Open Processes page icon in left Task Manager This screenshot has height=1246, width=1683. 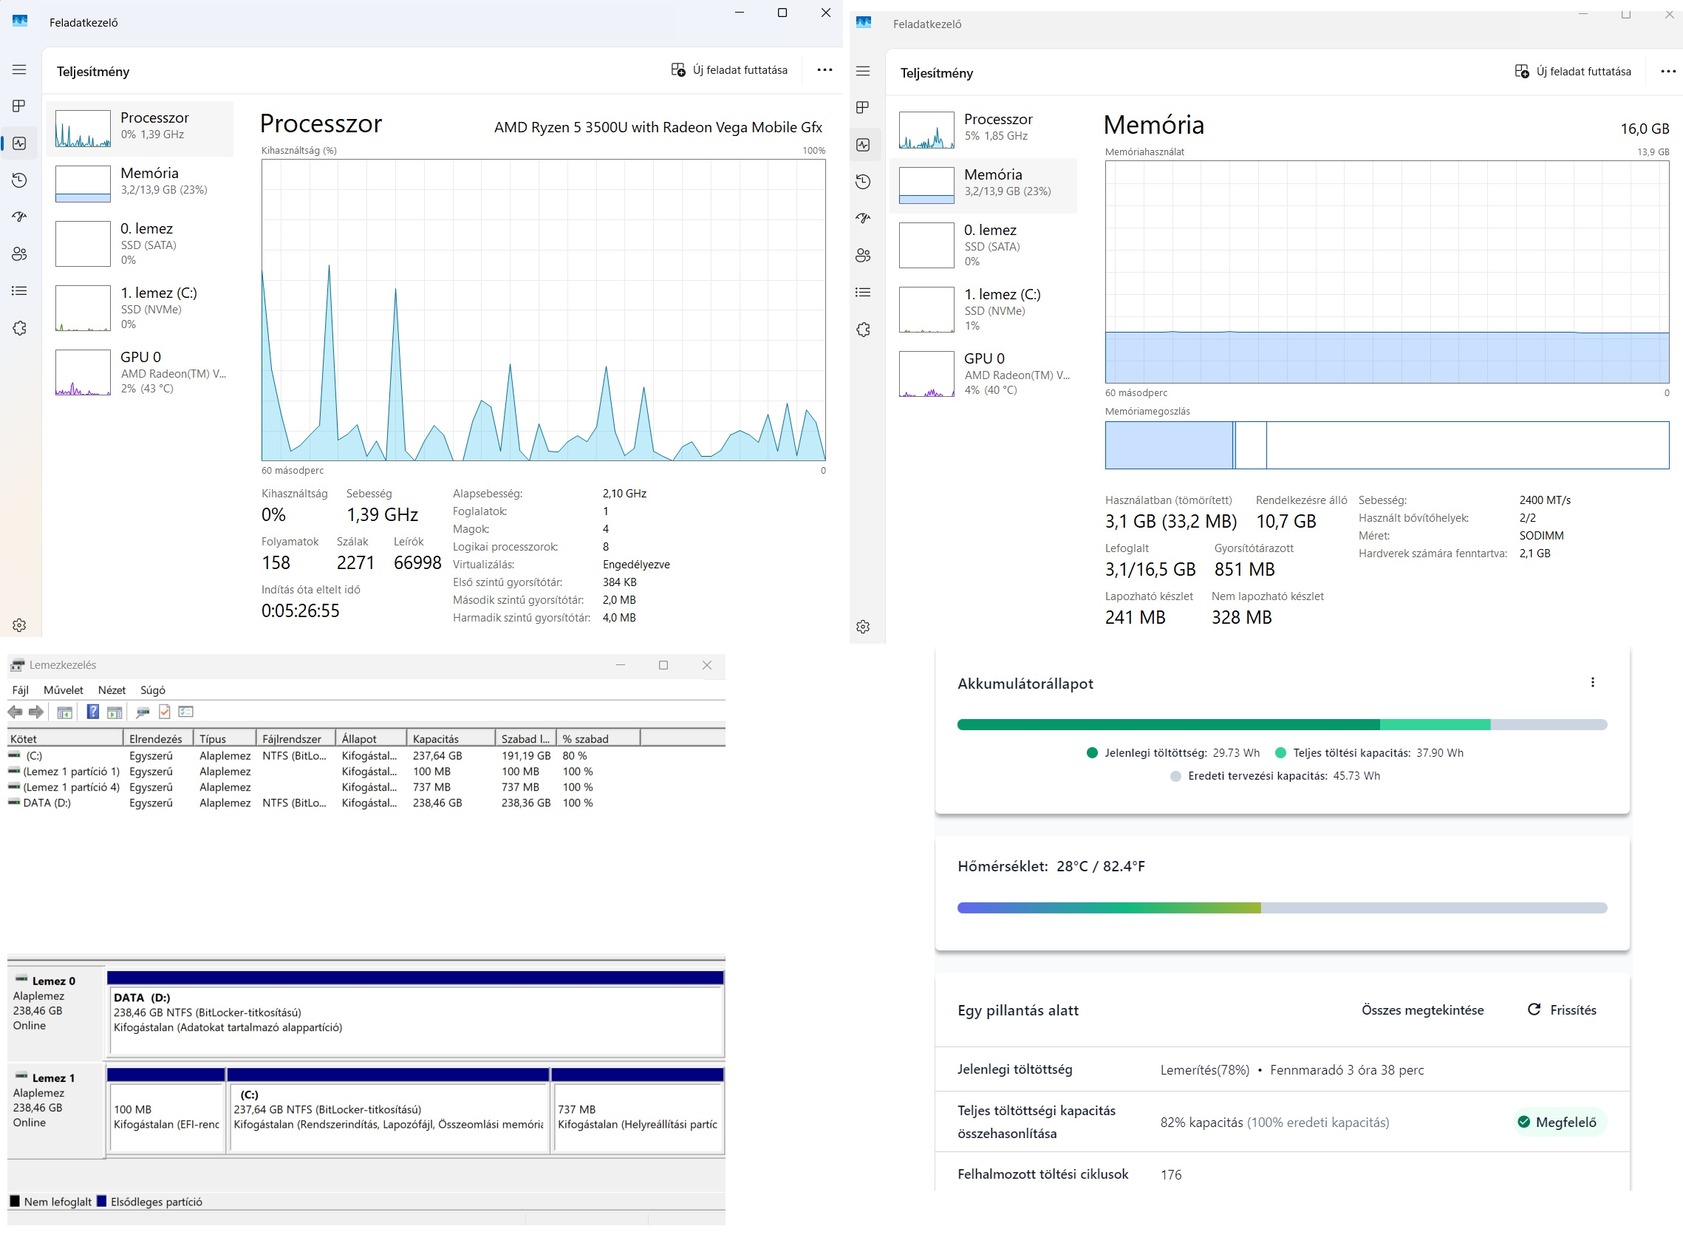[x=19, y=106]
